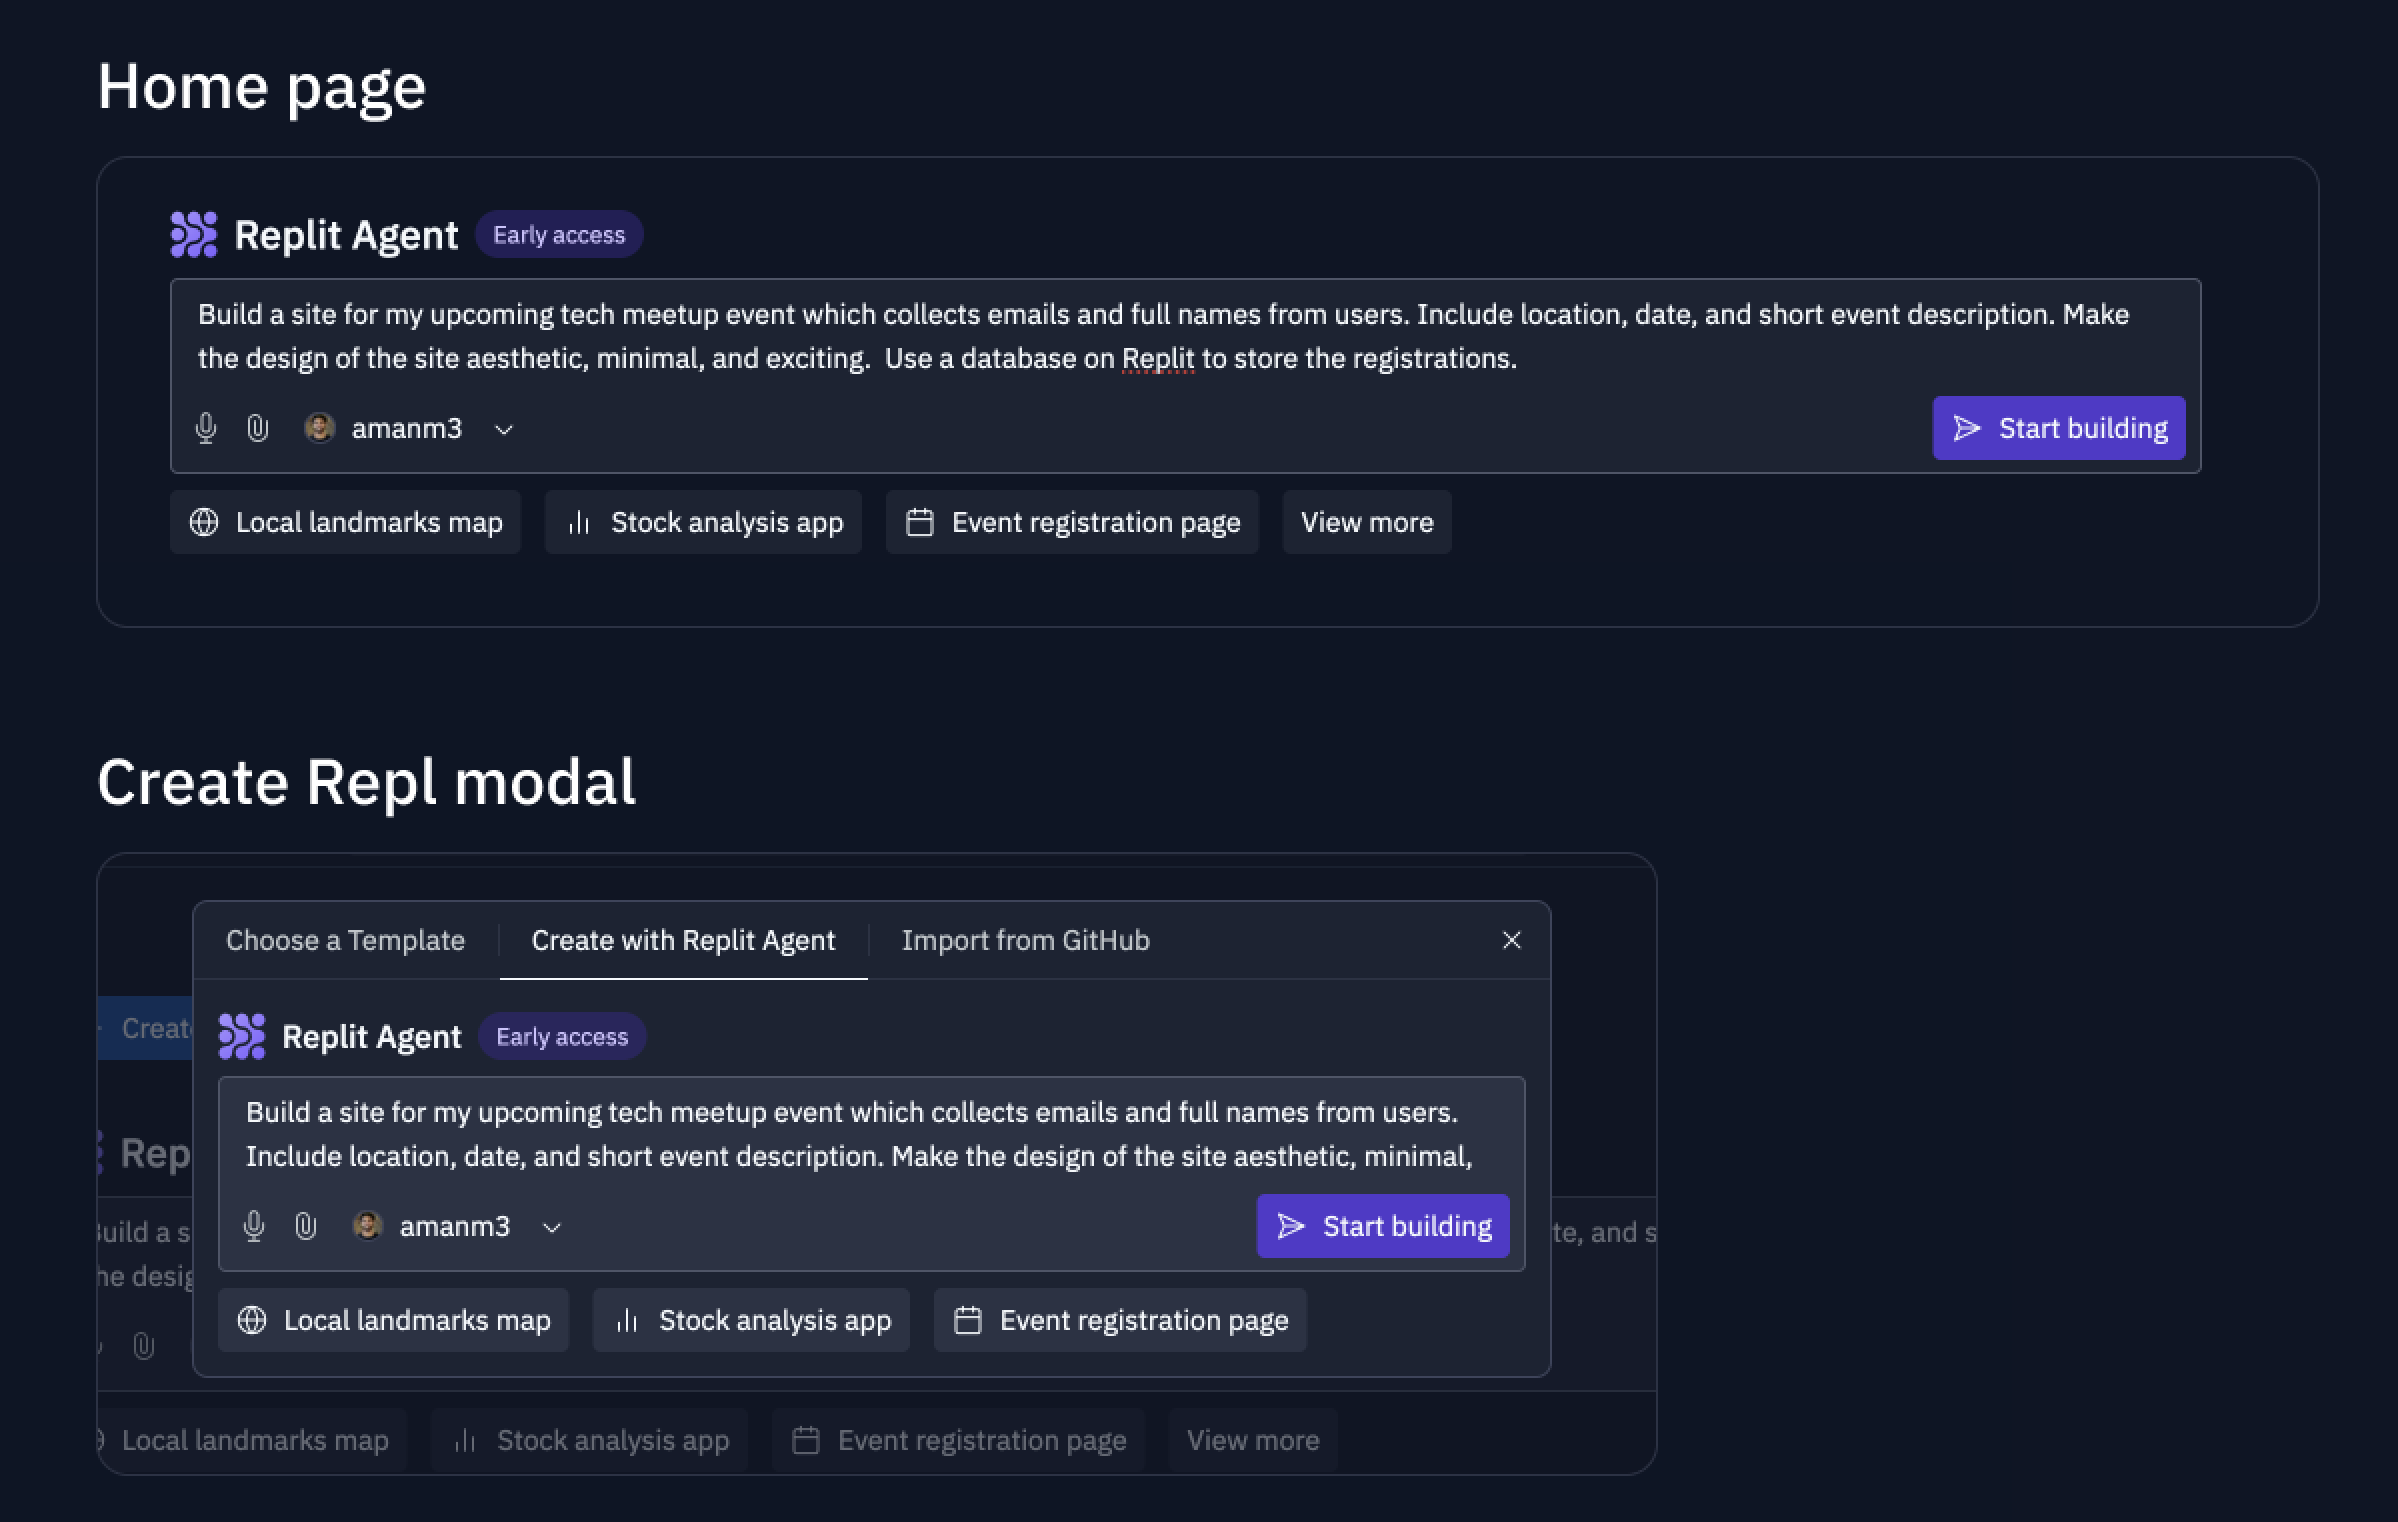Click the paperclip icon inside the modal prompt
Screen dimensions: 2398x1522
pyautogui.click(x=303, y=1226)
